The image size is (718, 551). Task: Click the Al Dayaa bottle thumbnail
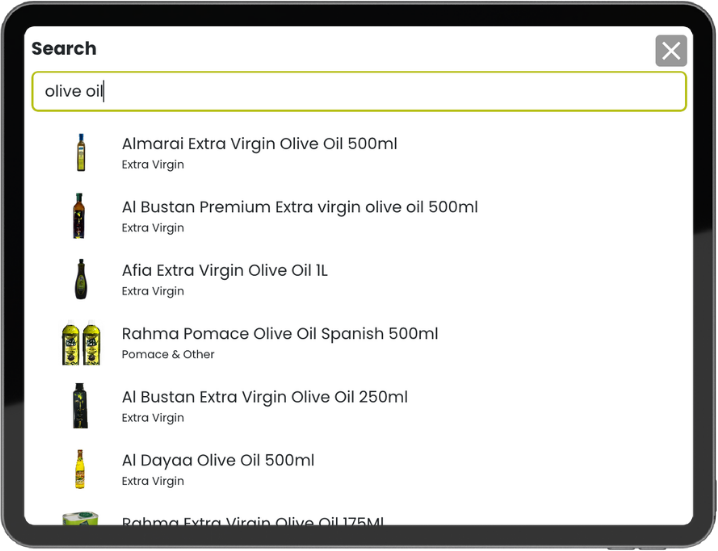80,469
